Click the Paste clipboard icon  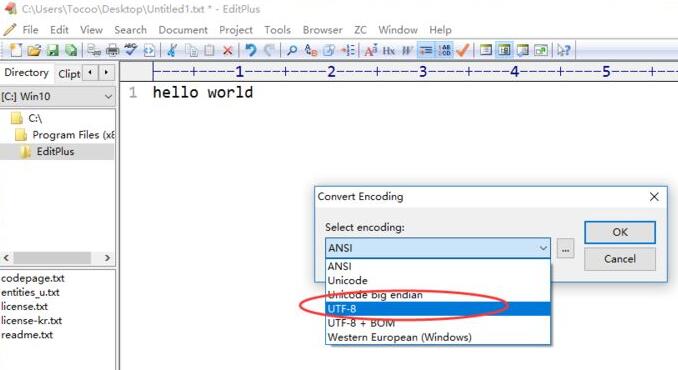209,51
